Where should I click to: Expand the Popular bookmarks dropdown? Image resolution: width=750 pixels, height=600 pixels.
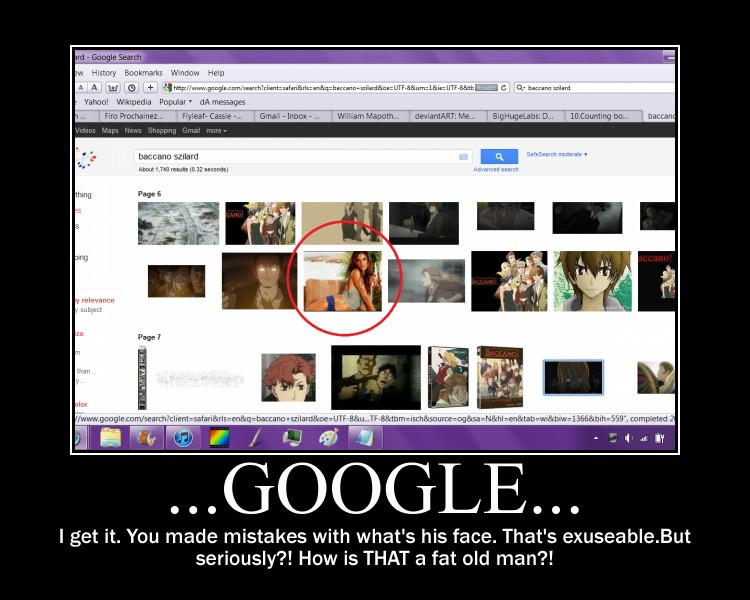pos(175,102)
